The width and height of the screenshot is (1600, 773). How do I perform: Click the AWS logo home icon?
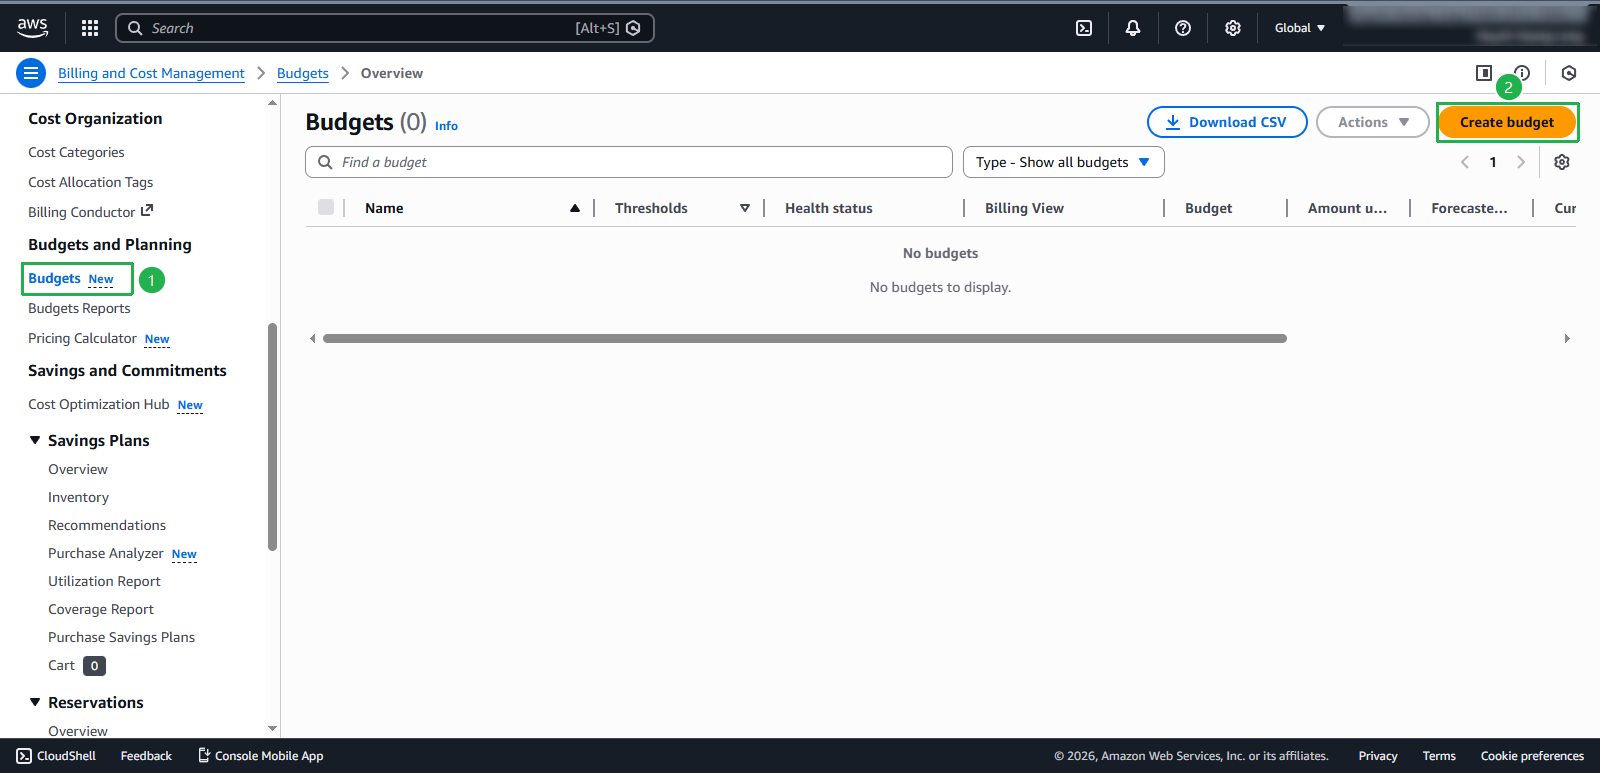click(32, 28)
